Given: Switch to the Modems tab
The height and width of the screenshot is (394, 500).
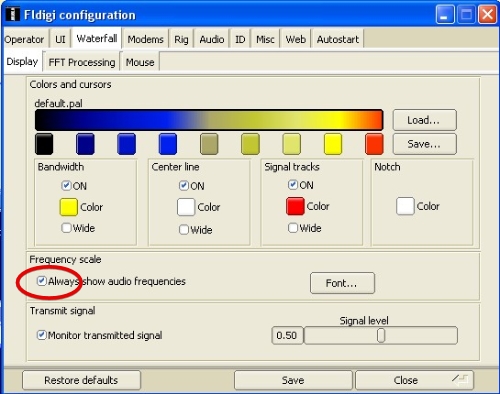Looking at the screenshot, I should tap(145, 39).
